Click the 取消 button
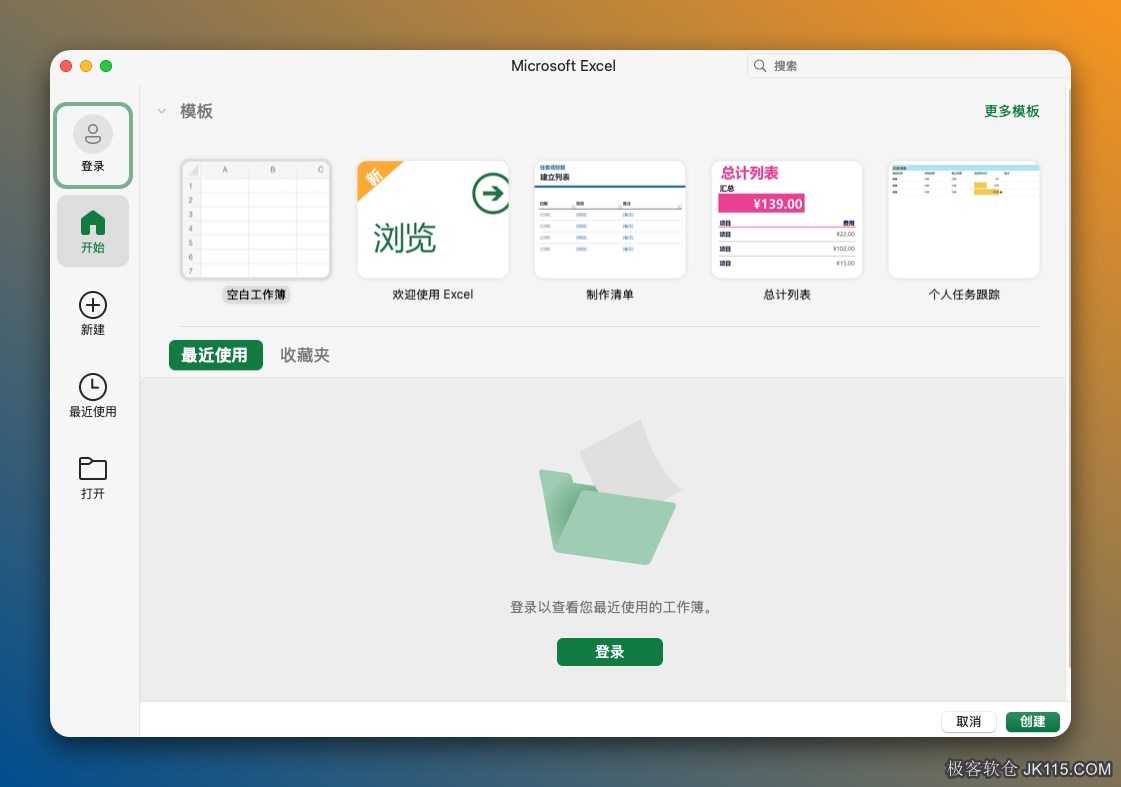Screen dimensions: 1121x787 (969, 722)
